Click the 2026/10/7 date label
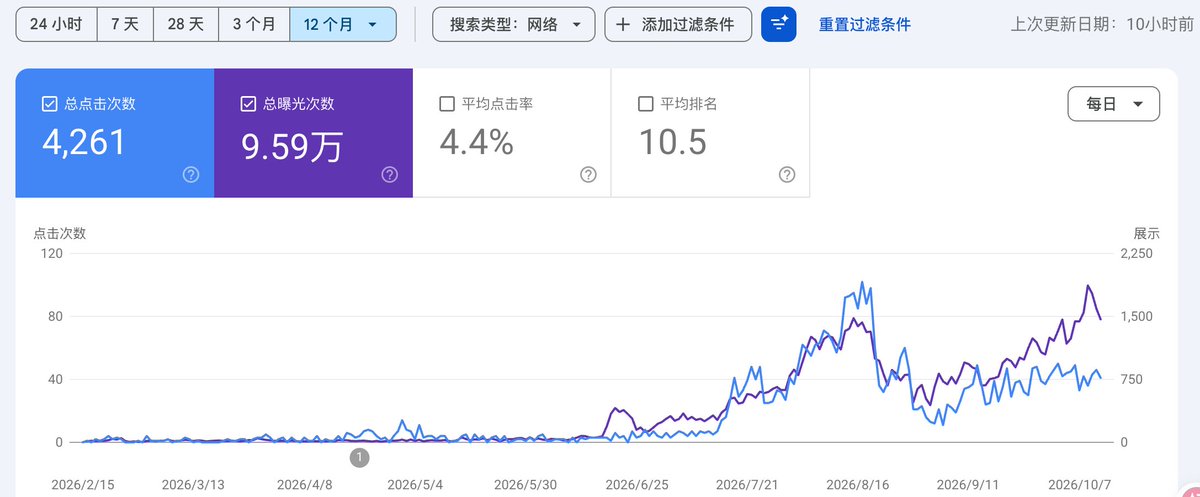 pyautogui.click(x=1078, y=484)
